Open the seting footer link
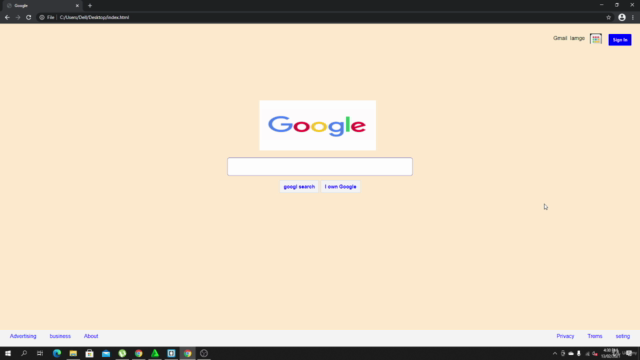The image size is (640, 360). tap(622, 336)
